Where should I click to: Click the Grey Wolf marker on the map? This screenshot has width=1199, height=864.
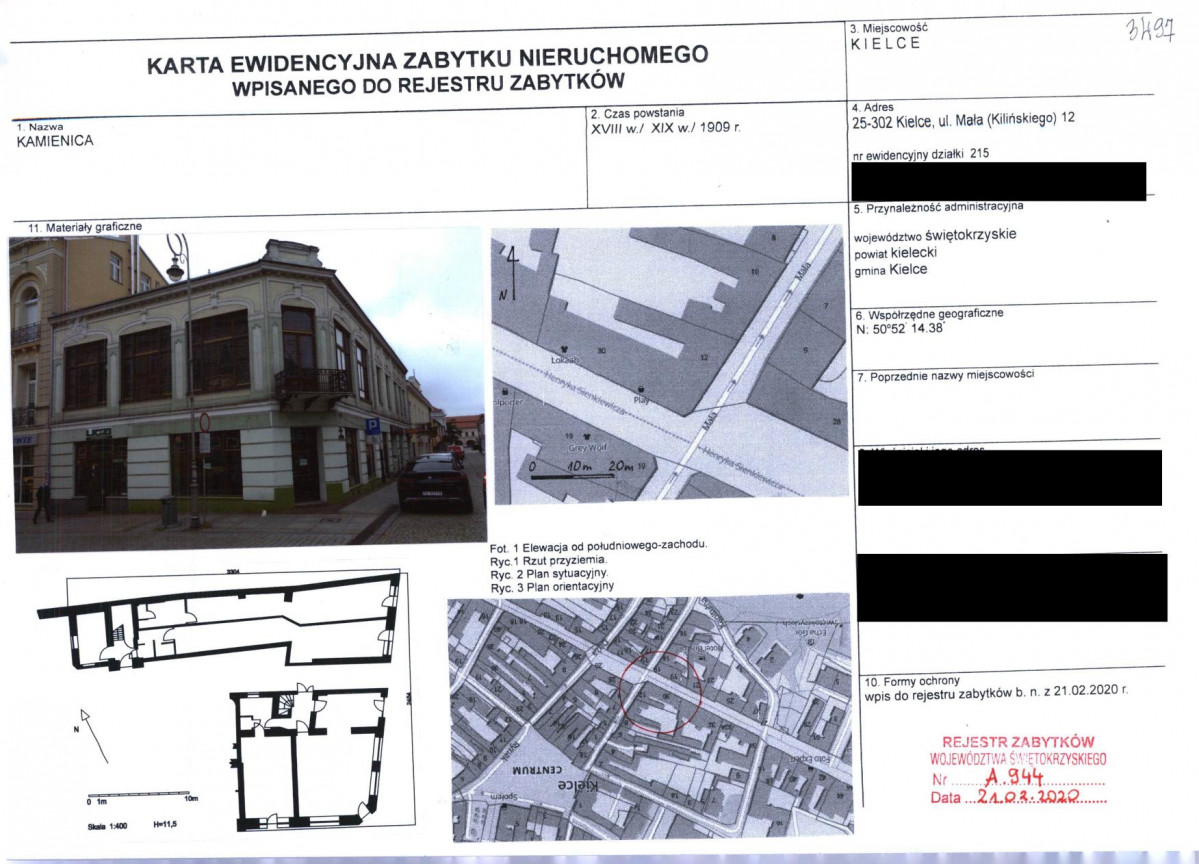tap(599, 440)
